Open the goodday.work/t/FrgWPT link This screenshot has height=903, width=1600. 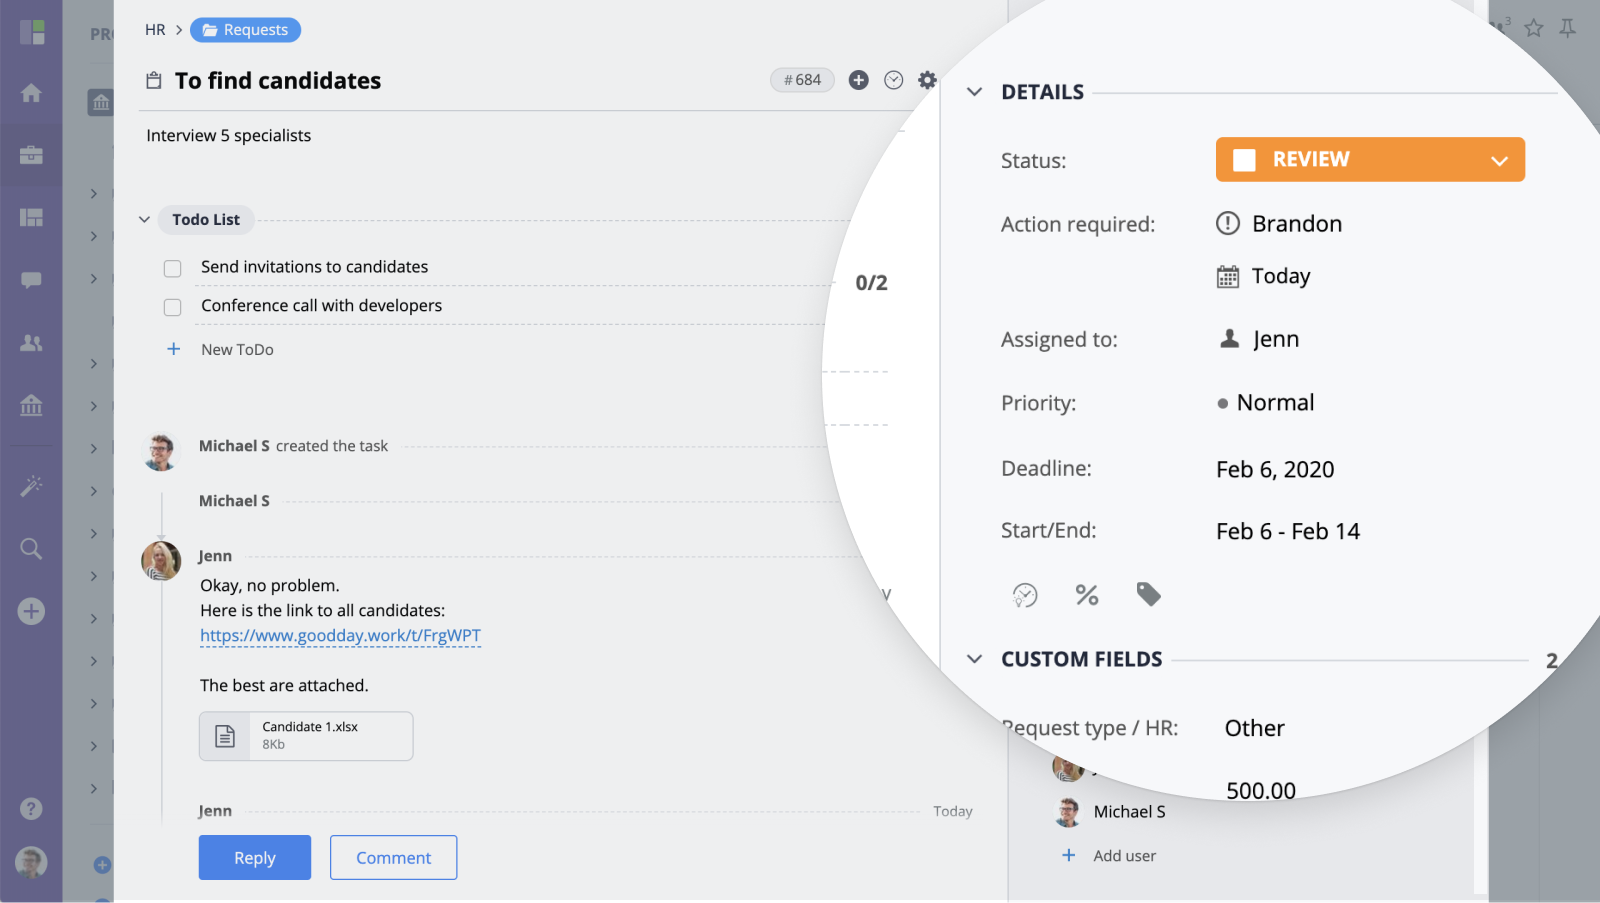pyautogui.click(x=340, y=636)
